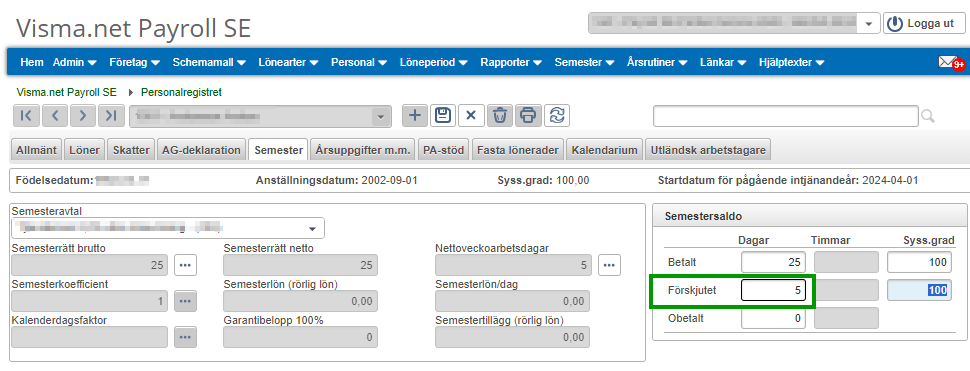
Task: Click the Semestertillägg (rörlig lön) field
Action: 512,337
